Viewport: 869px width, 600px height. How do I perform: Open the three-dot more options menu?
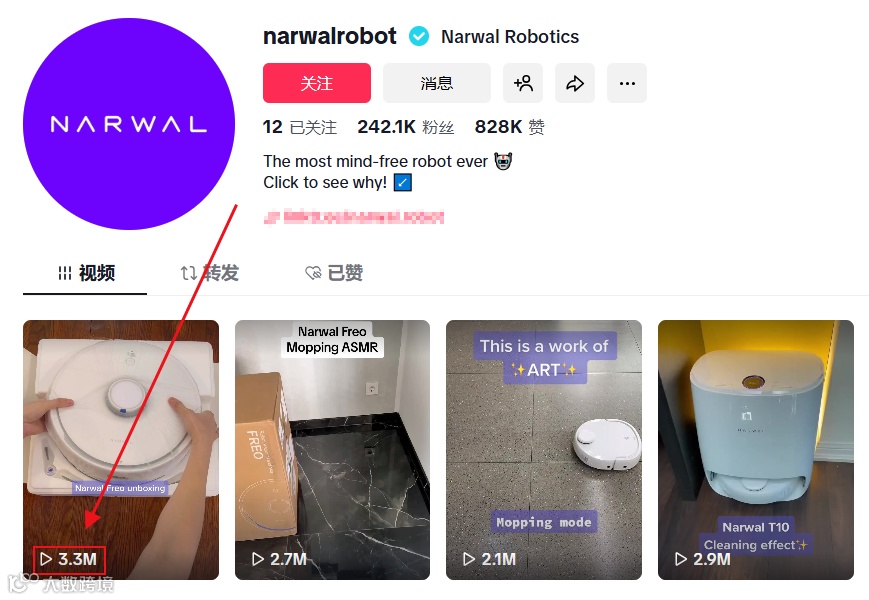[x=627, y=83]
